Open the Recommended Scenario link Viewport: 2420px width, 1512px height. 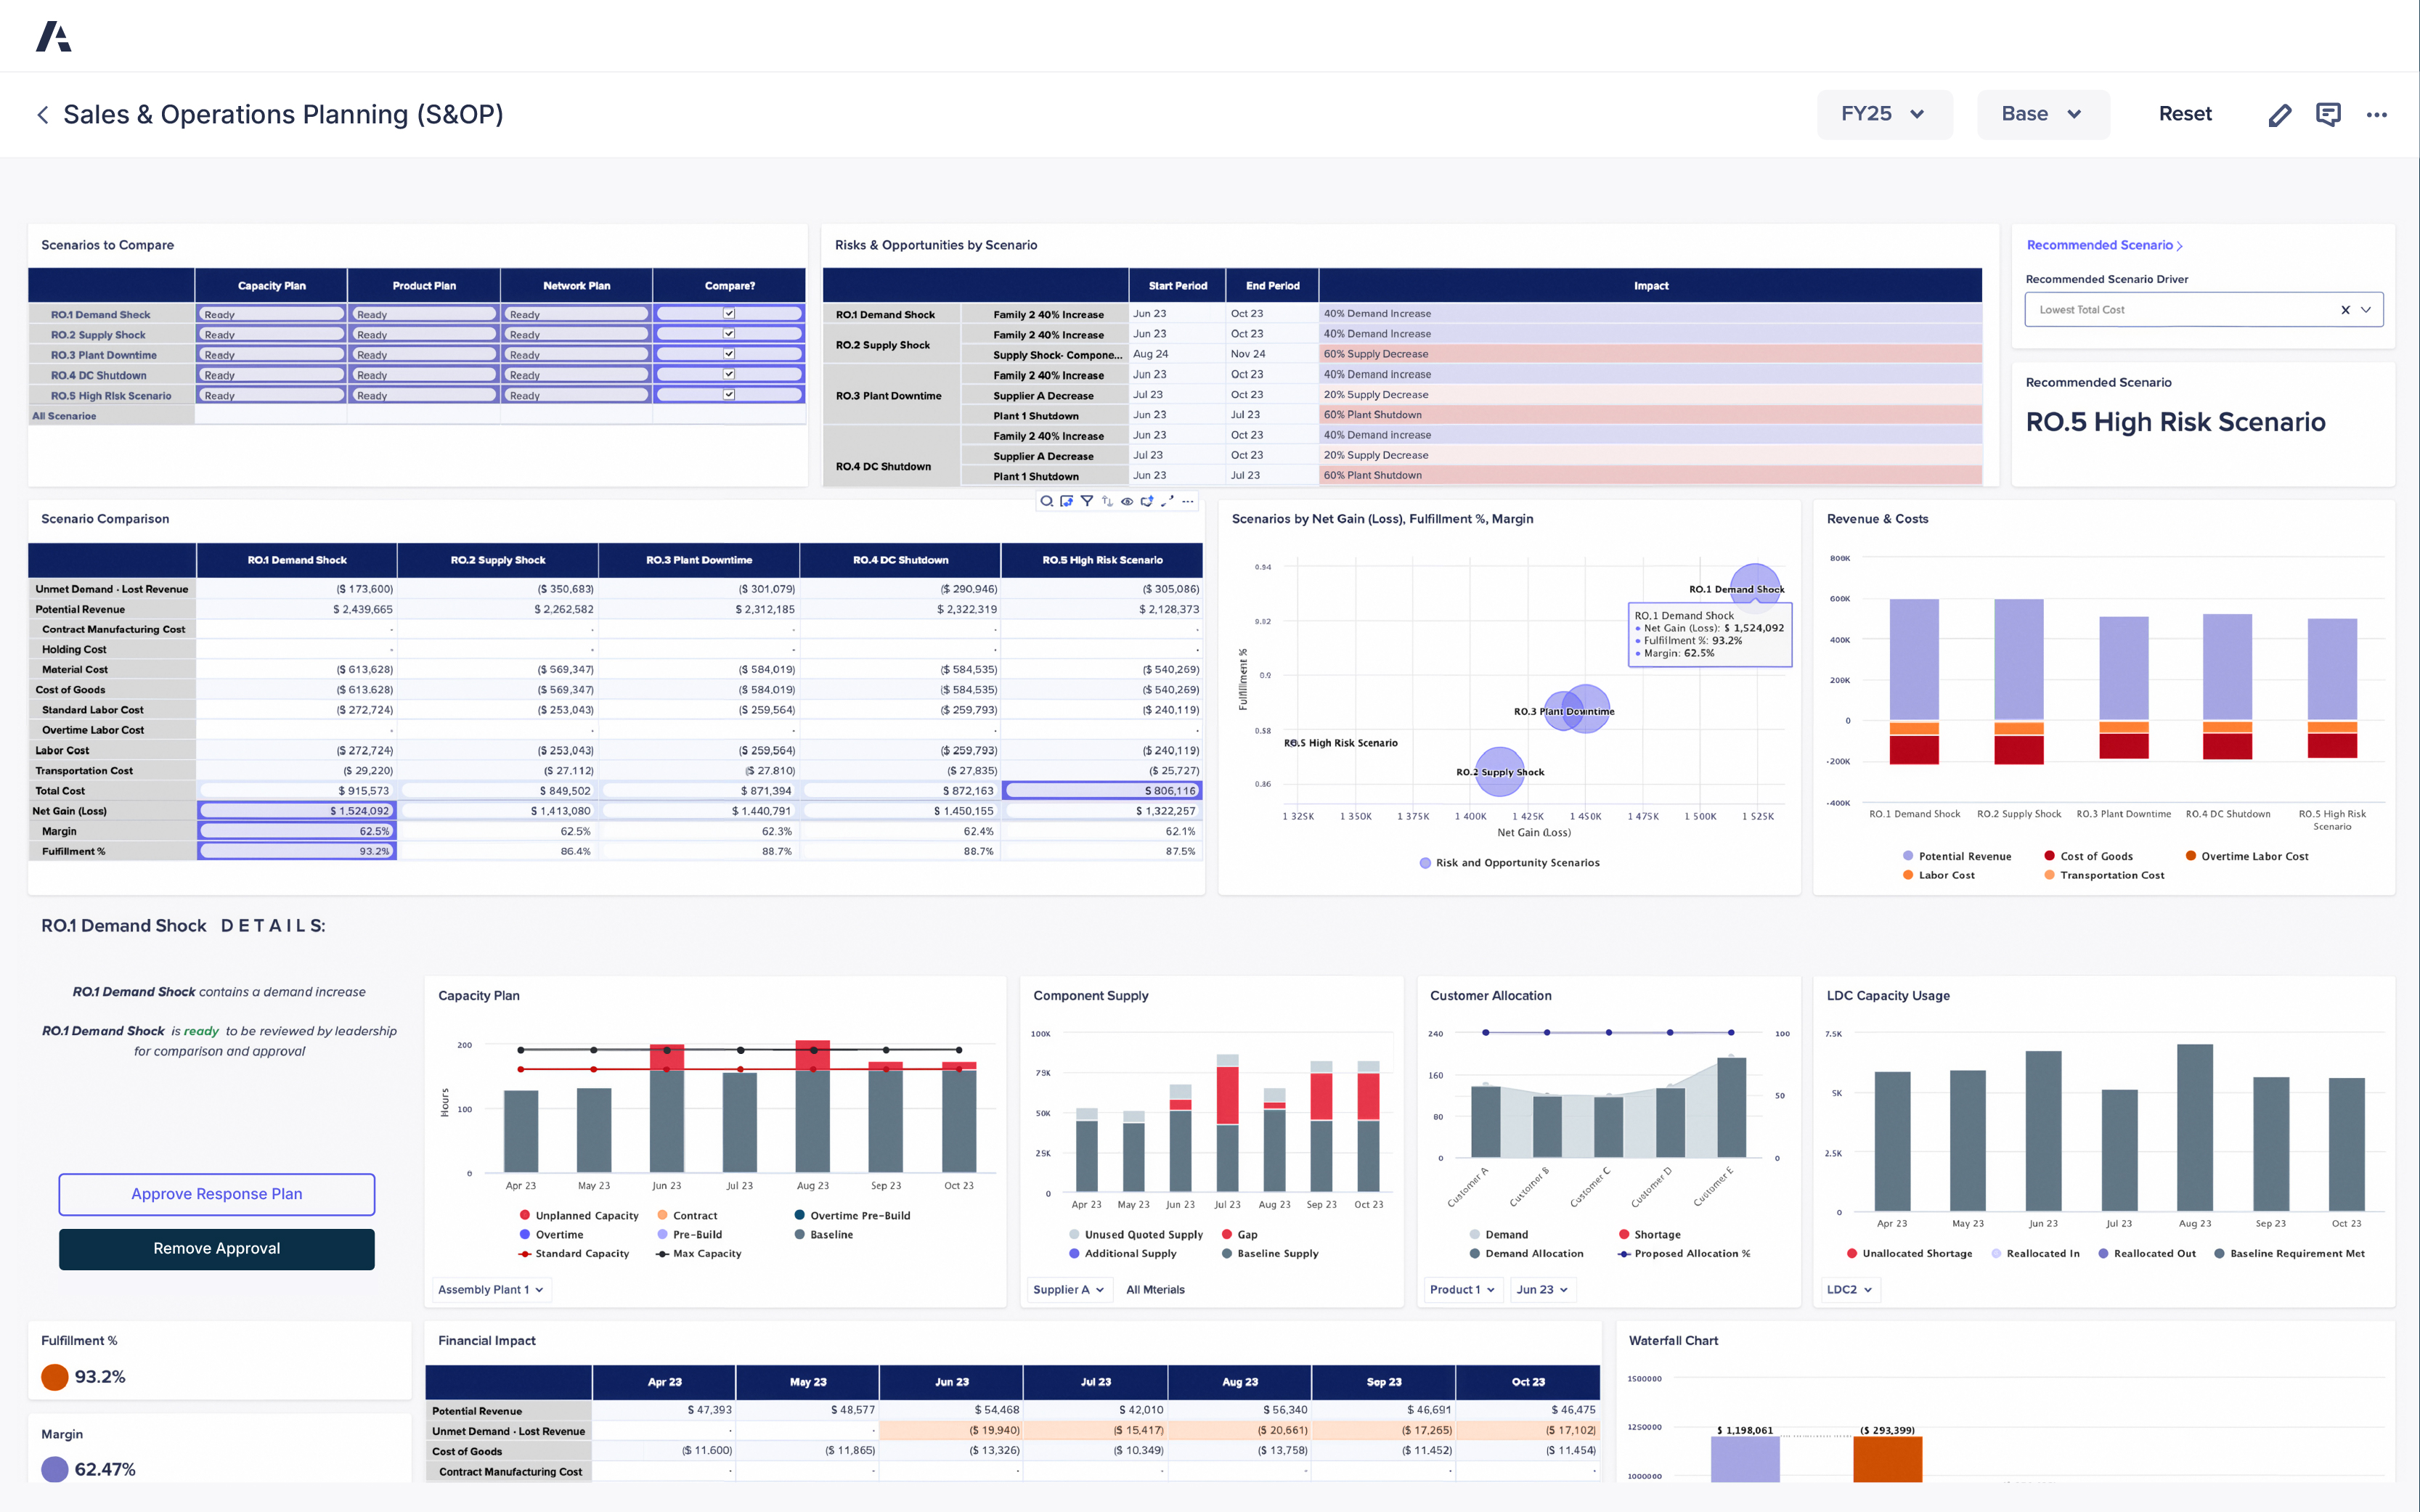click(x=2104, y=244)
